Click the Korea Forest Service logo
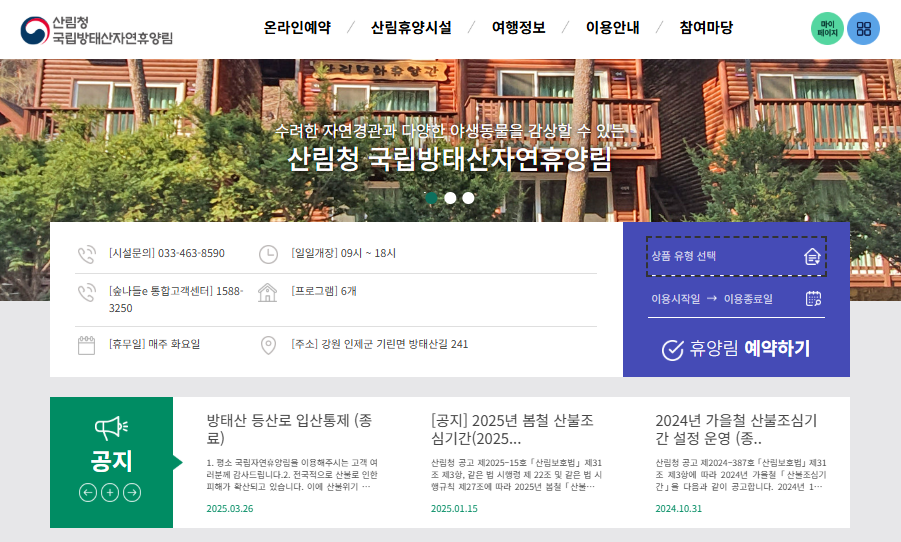901x542 pixels. tap(96, 30)
